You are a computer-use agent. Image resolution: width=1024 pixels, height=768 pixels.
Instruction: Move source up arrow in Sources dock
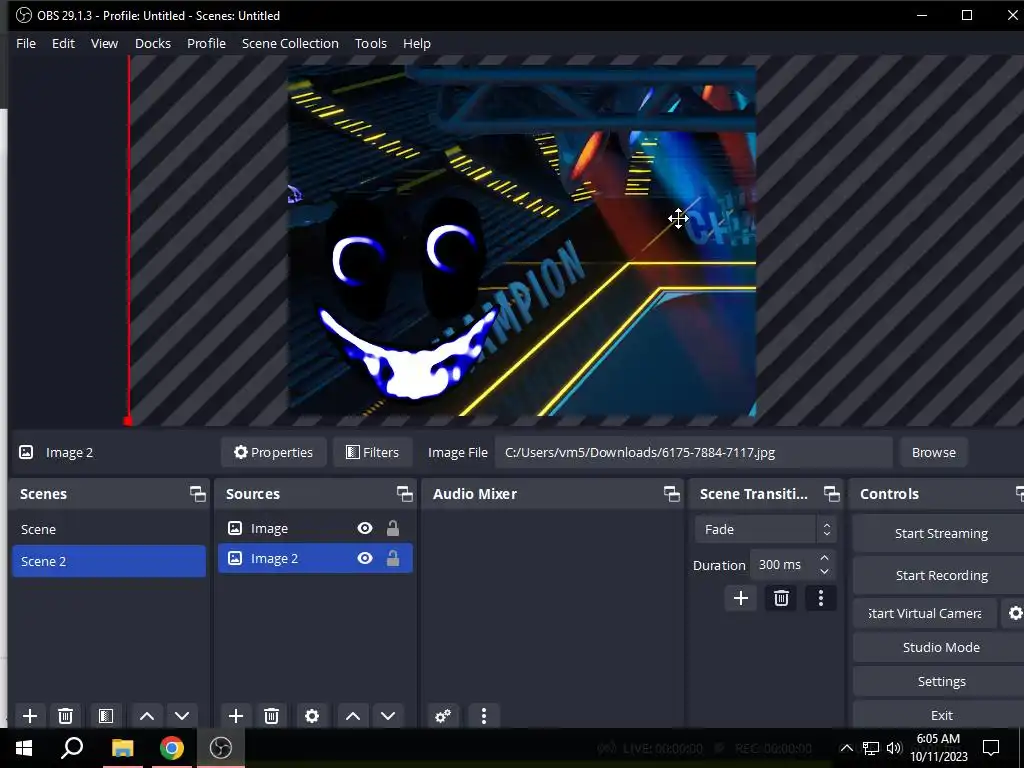click(353, 716)
